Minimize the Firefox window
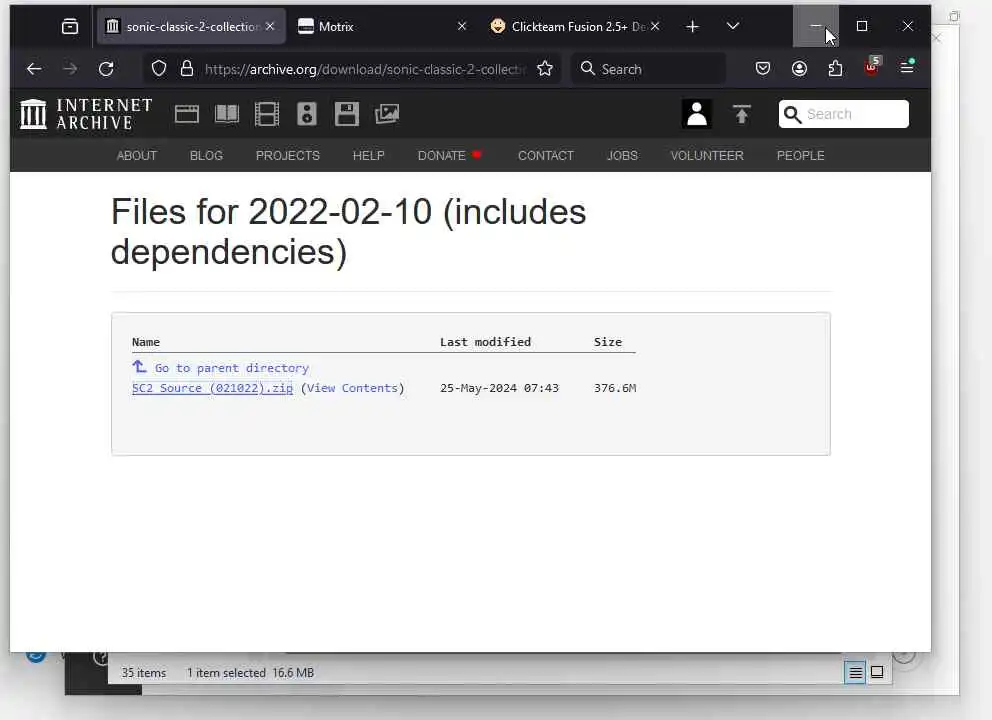Screen dimensions: 992x720 tap(815, 26)
